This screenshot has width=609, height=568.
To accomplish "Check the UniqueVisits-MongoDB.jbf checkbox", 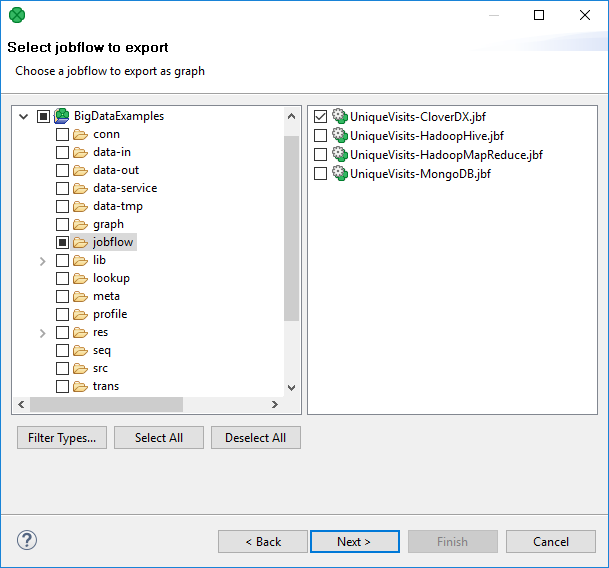I will point(320,174).
